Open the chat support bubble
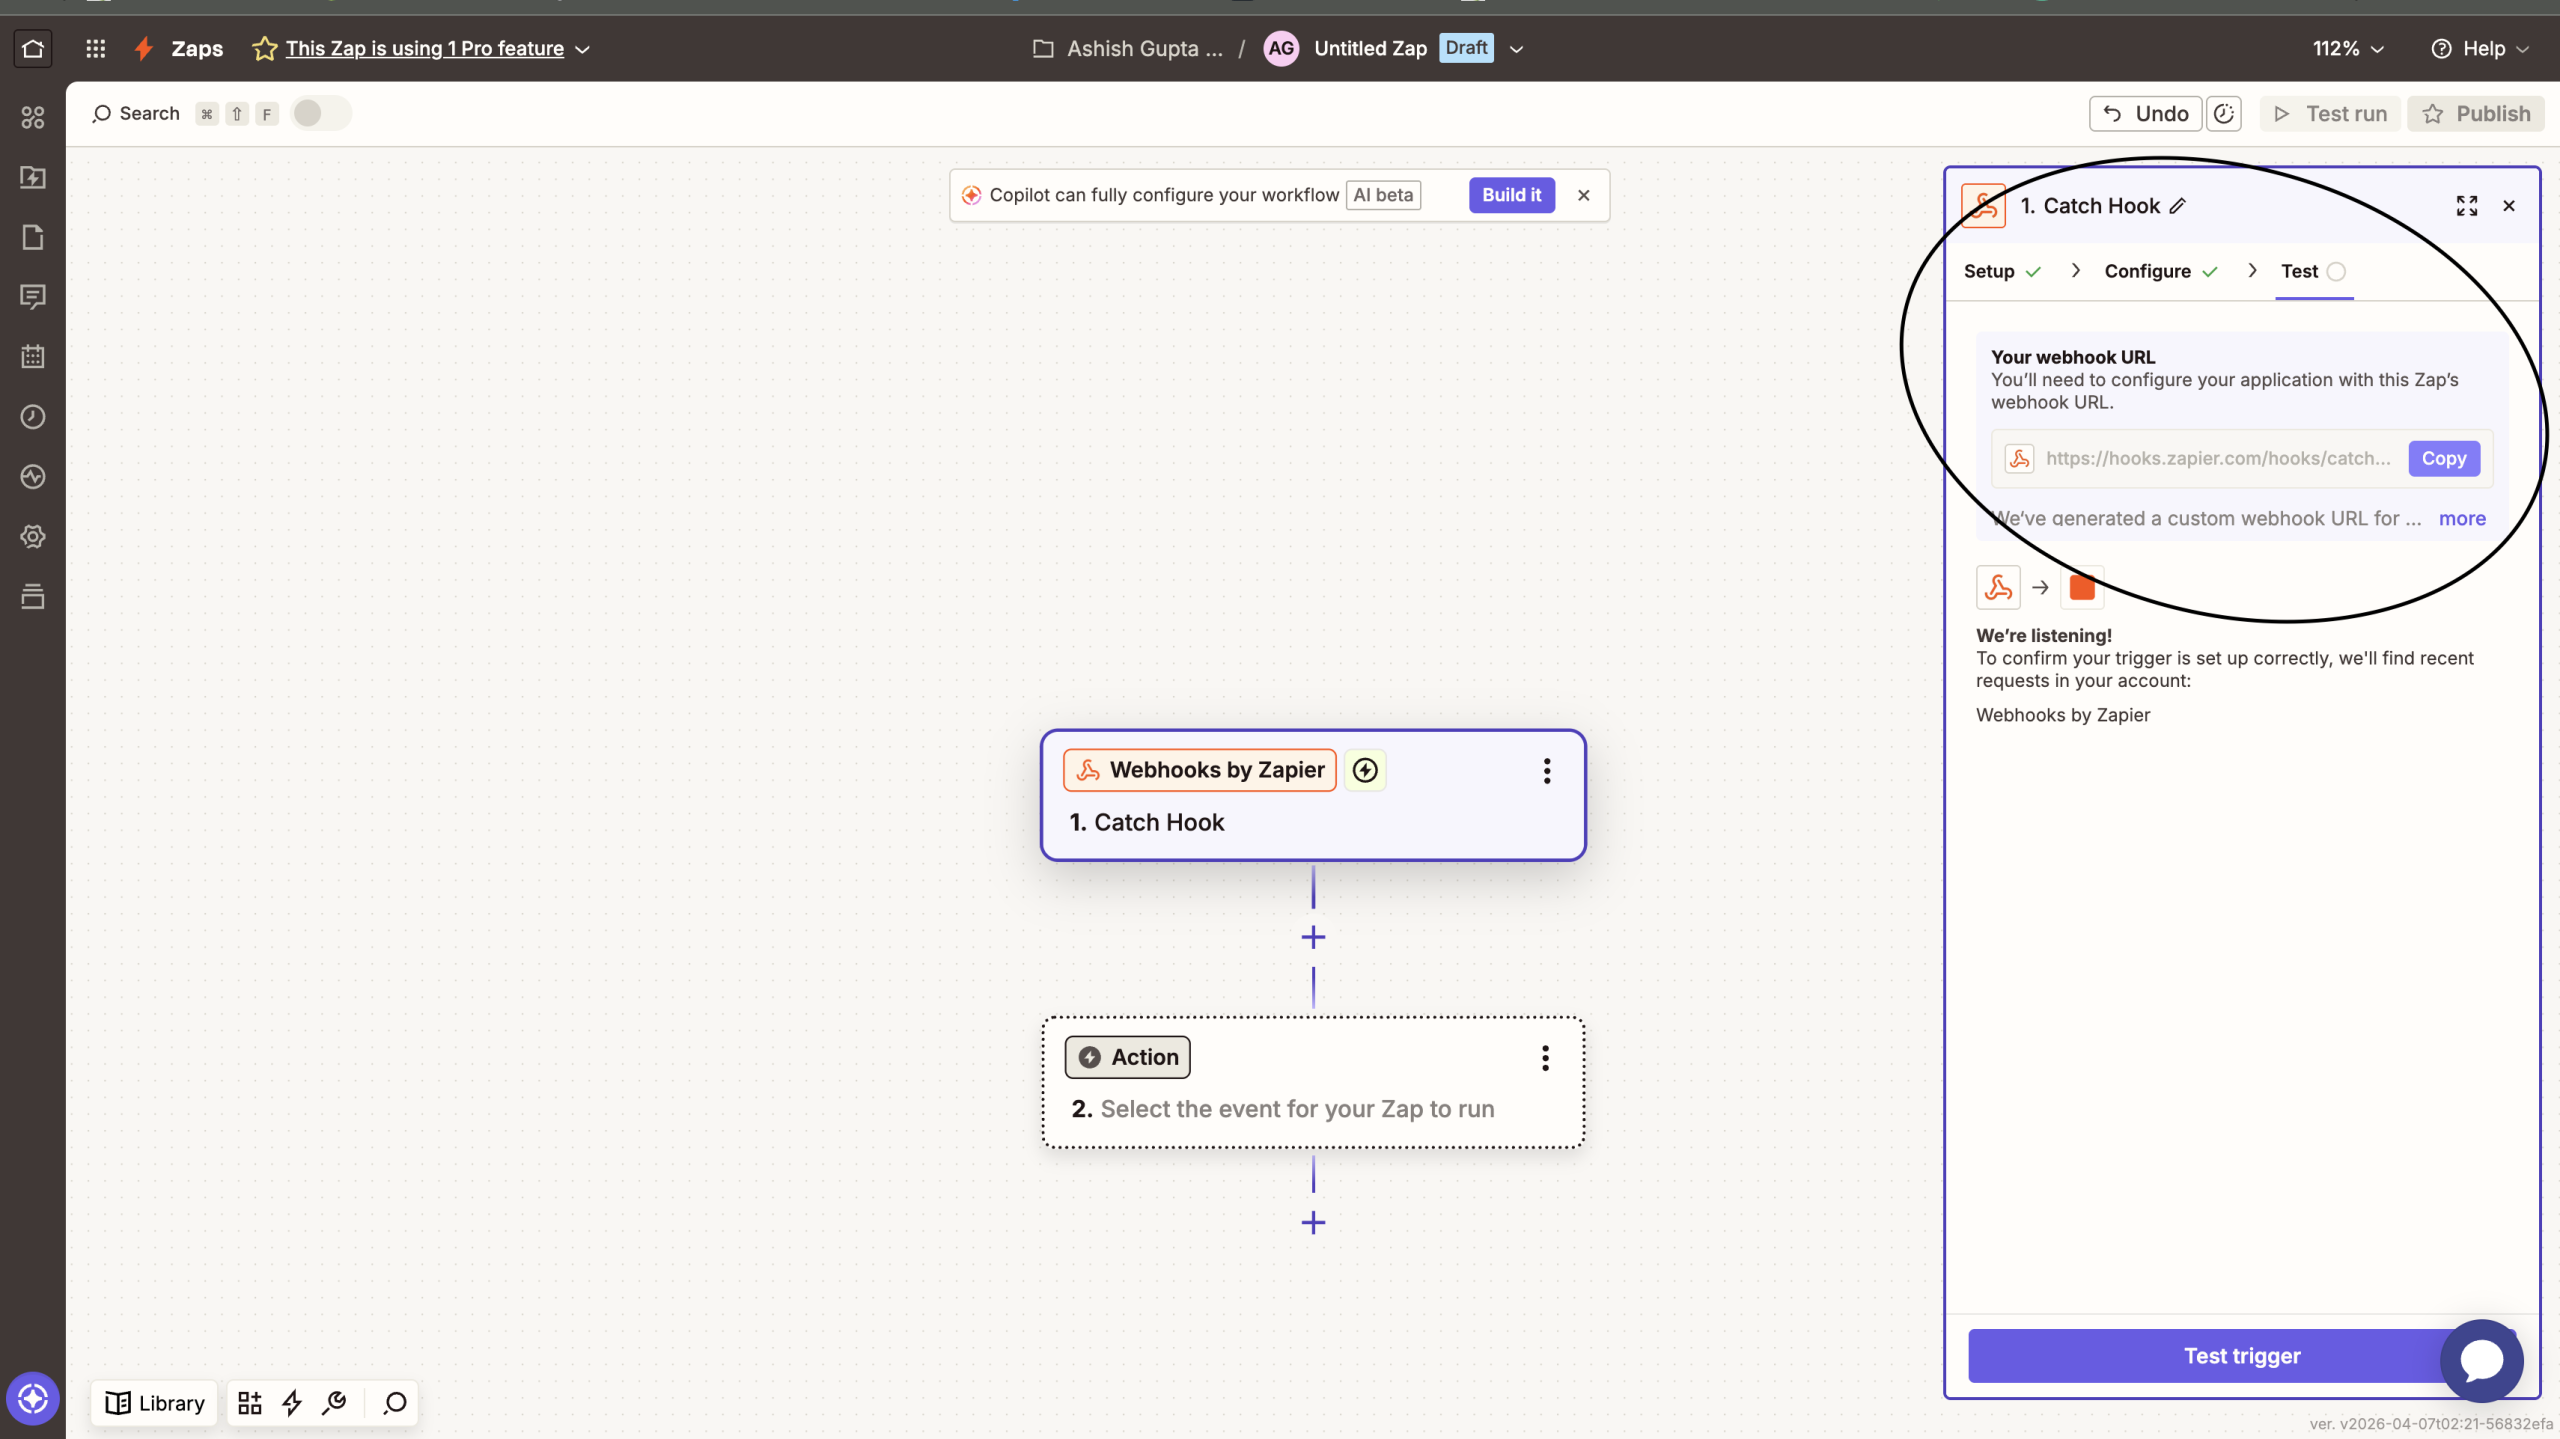 [2481, 1360]
